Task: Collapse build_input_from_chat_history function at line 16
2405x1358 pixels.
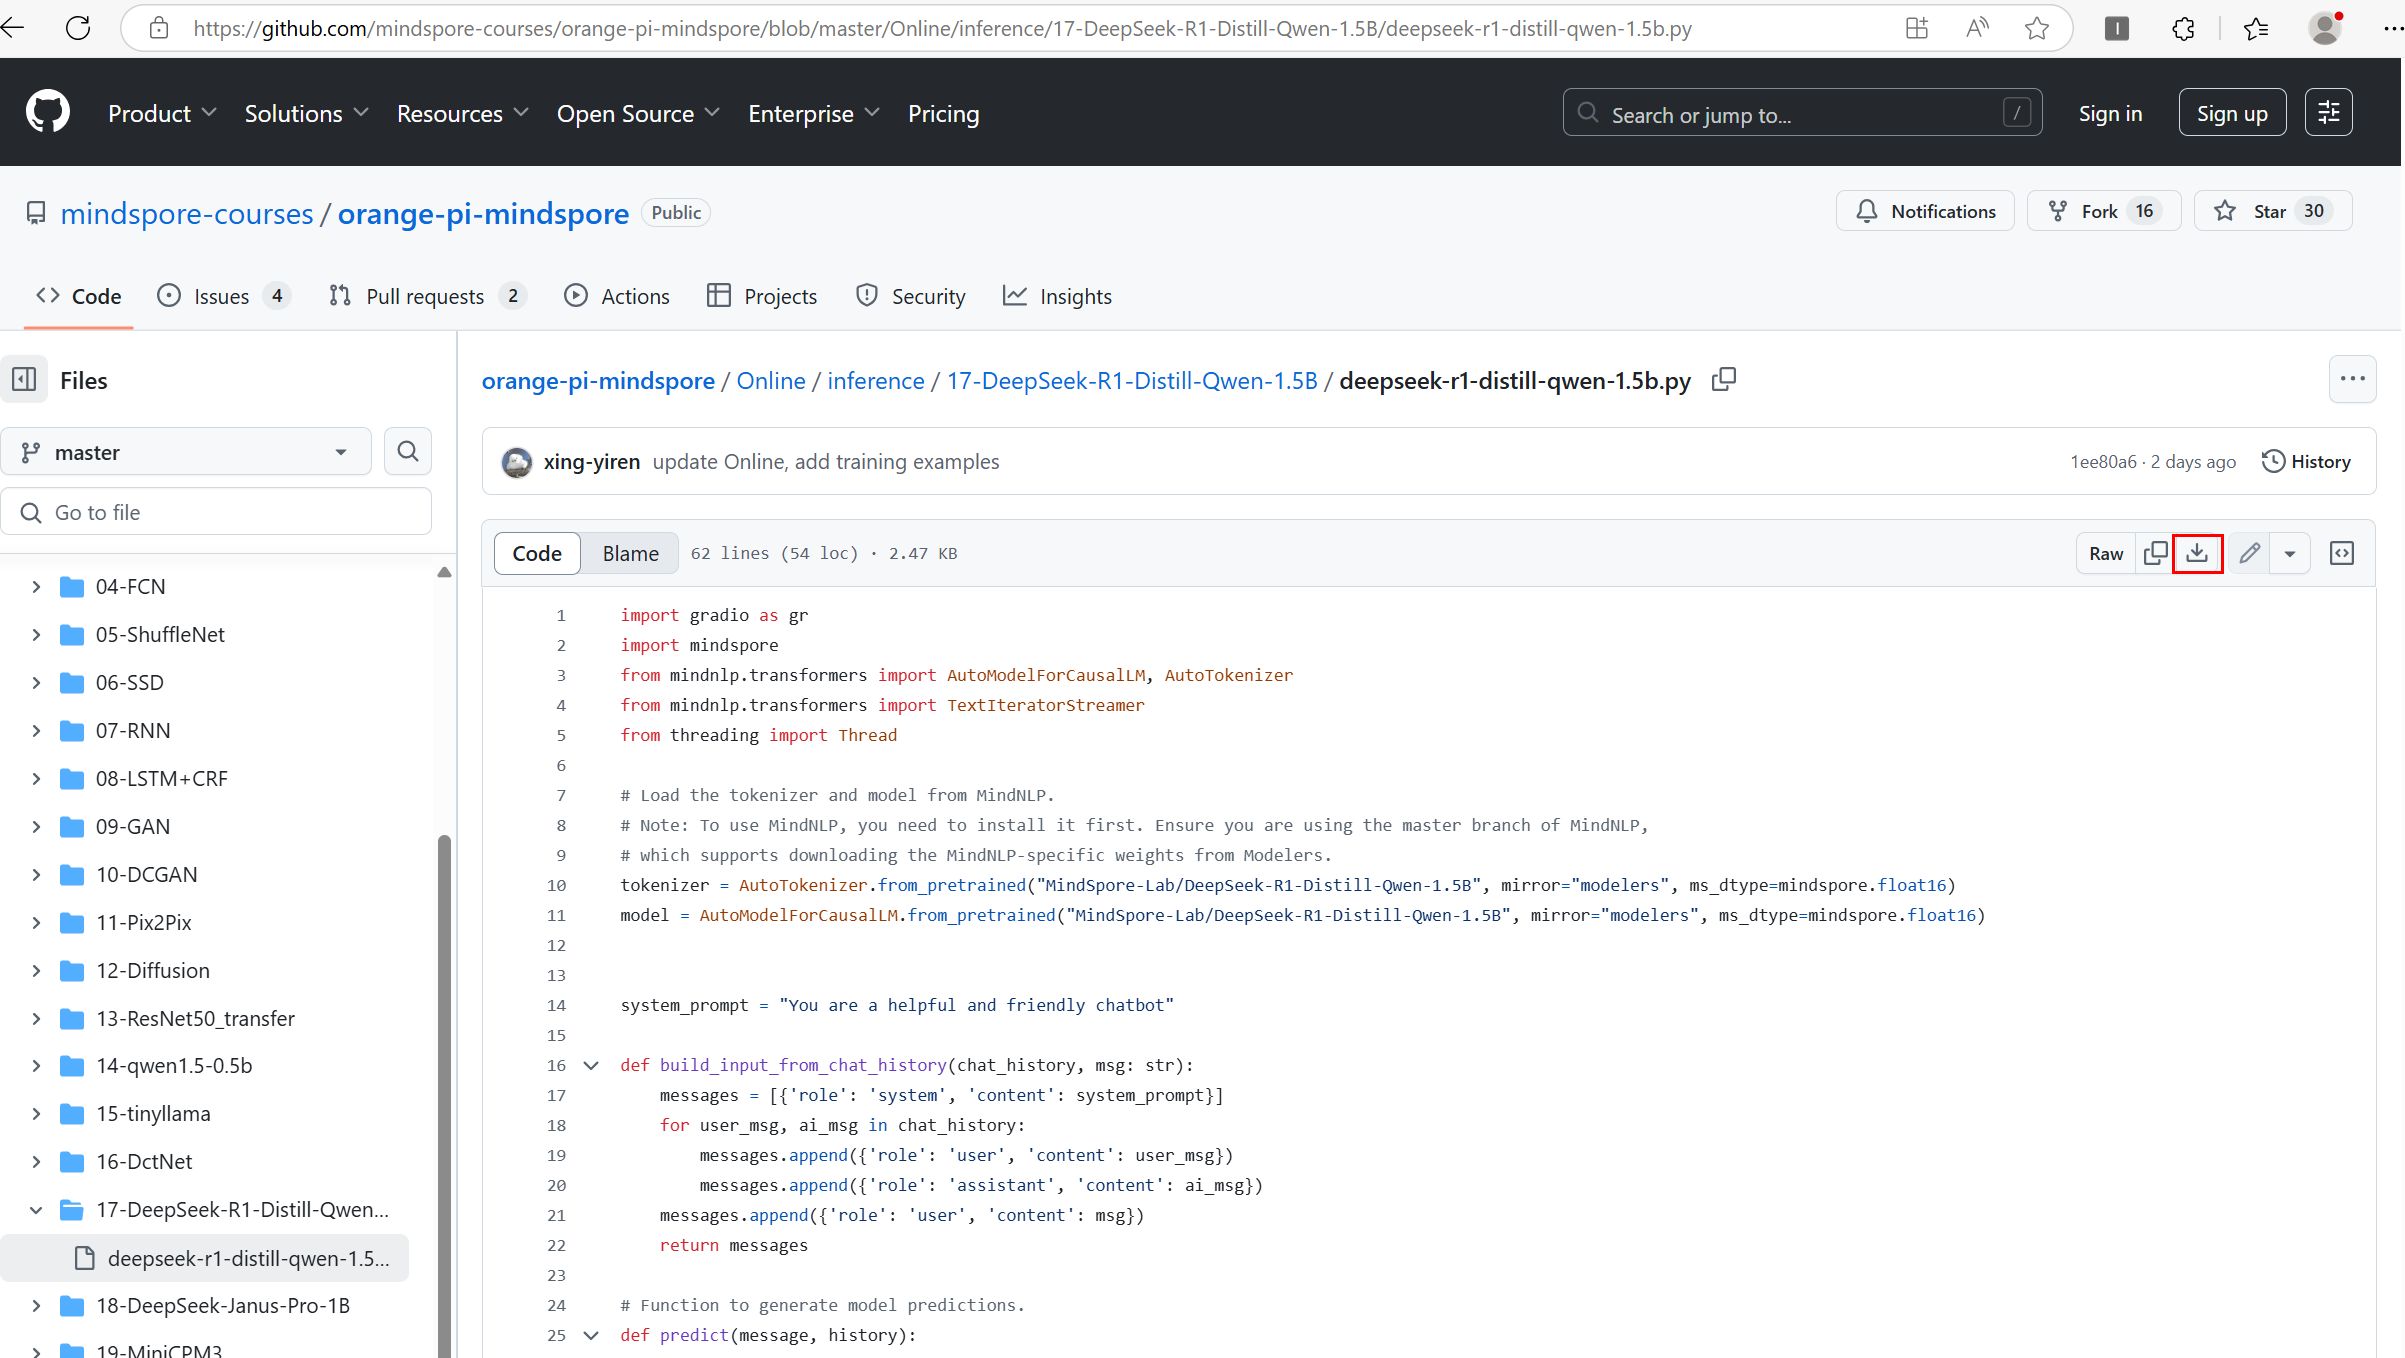Action: 591,1065
